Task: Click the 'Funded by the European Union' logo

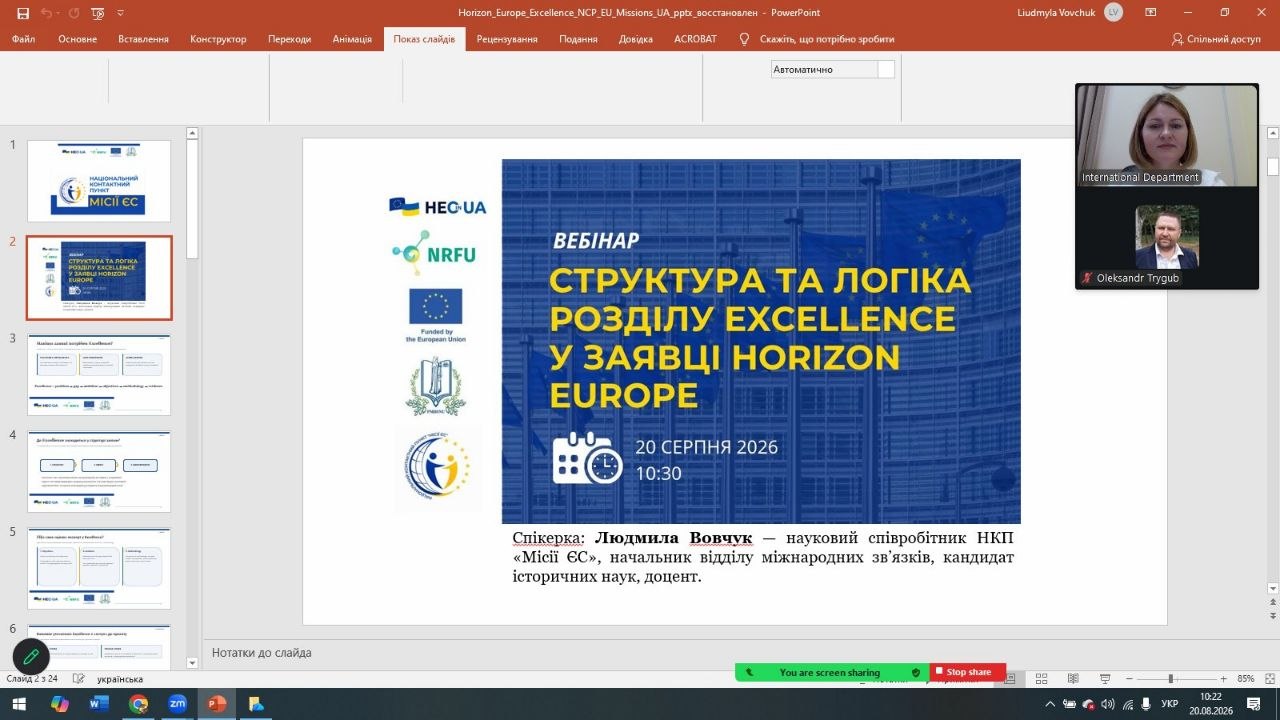Action: coord(435,316)
